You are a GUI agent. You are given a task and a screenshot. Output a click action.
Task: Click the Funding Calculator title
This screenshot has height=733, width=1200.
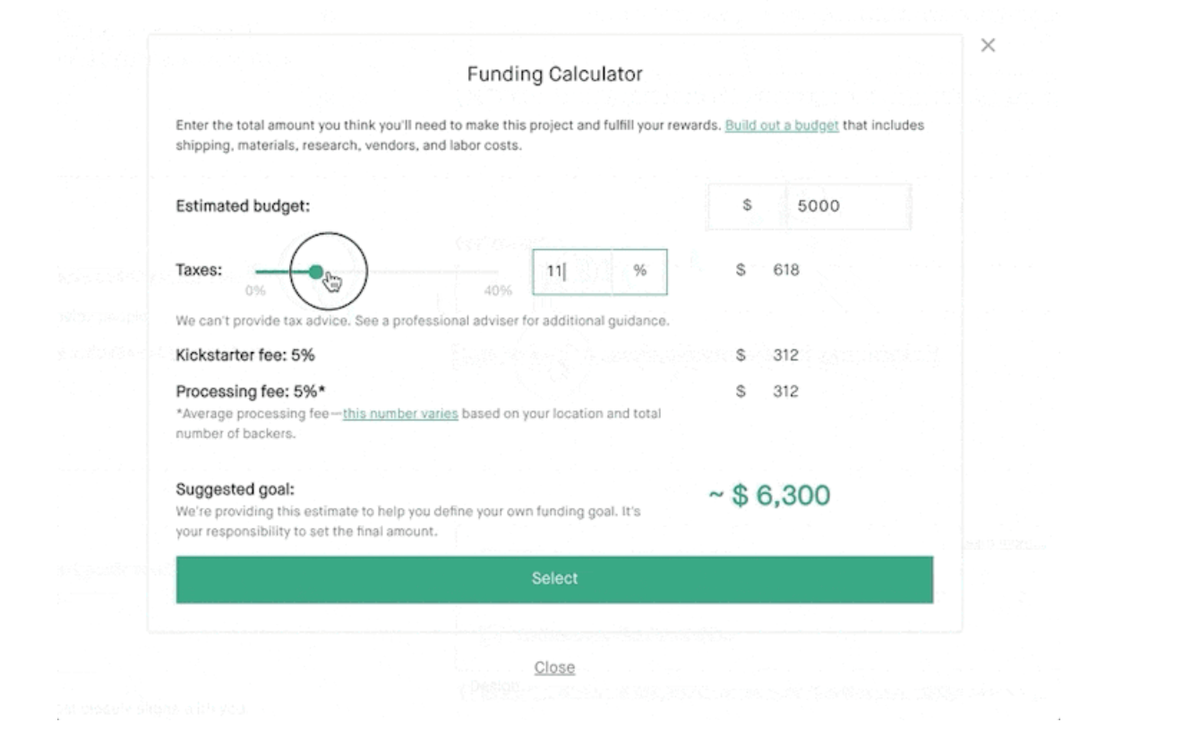coord(555,74)
